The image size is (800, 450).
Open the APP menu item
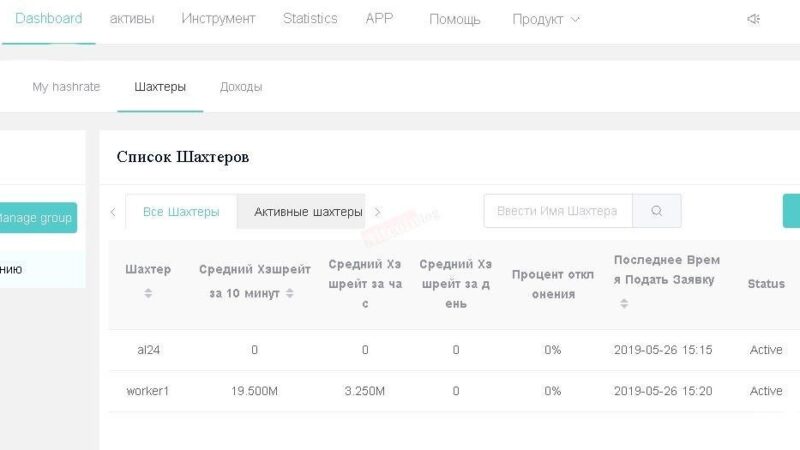(x=379, y=19)
